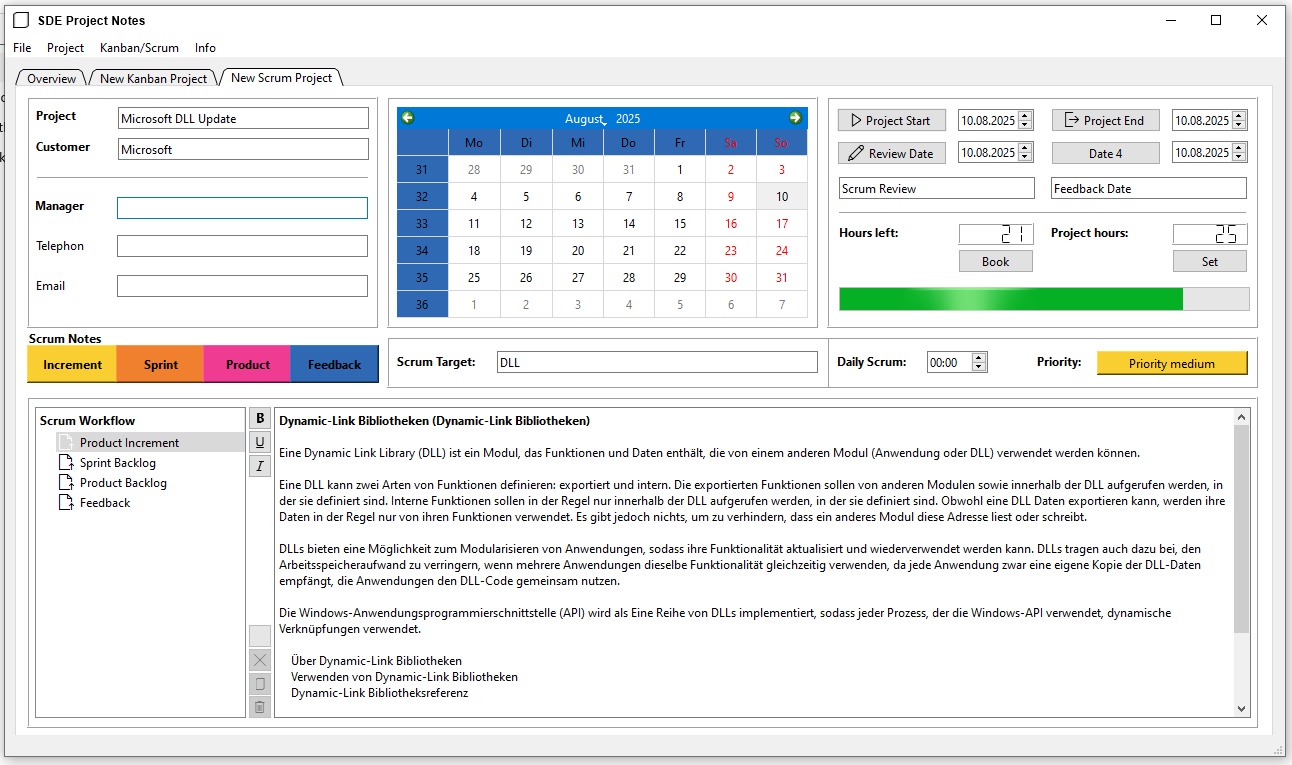1292x765 pixels.
Task: Click the trash delete icon beside notes
Action: pos(260,707)
